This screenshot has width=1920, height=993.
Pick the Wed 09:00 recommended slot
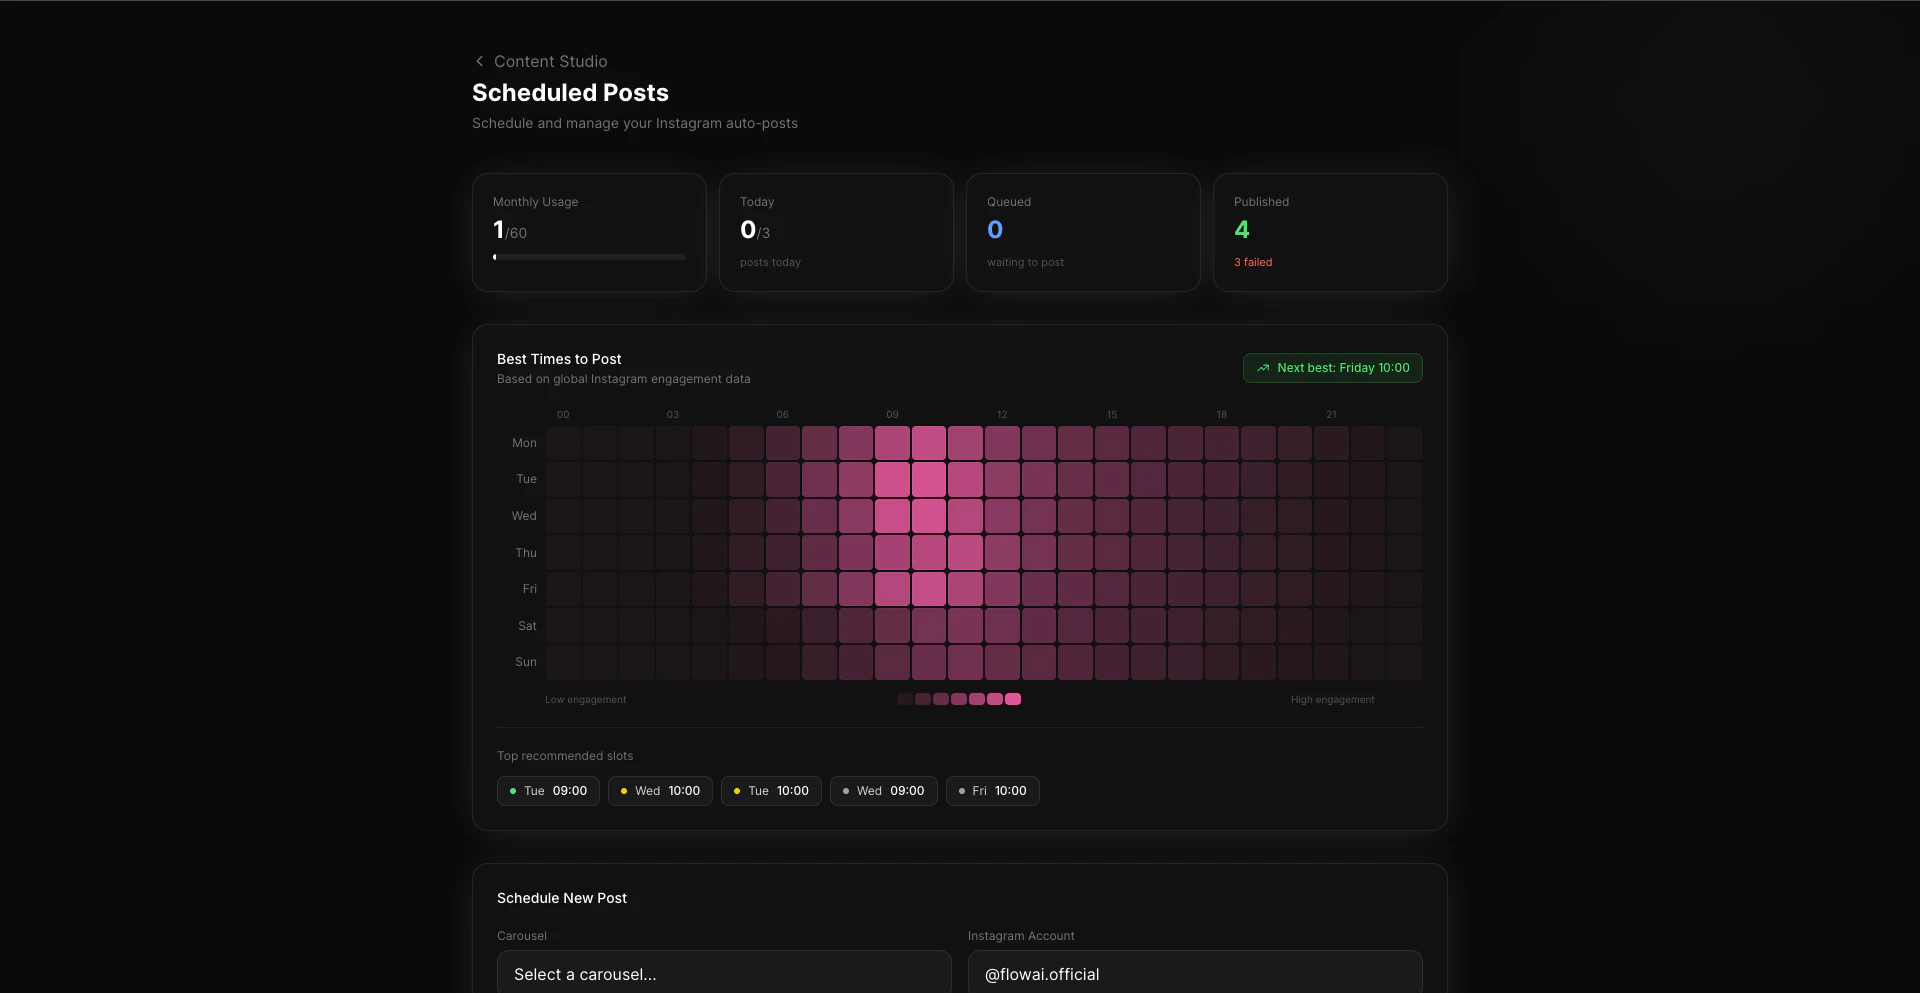click(x=883, y=791)
